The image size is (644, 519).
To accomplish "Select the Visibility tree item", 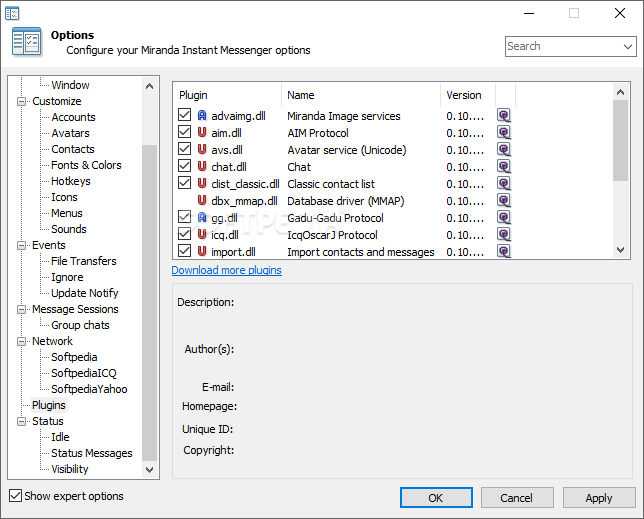I will click(x=69, y=469).
